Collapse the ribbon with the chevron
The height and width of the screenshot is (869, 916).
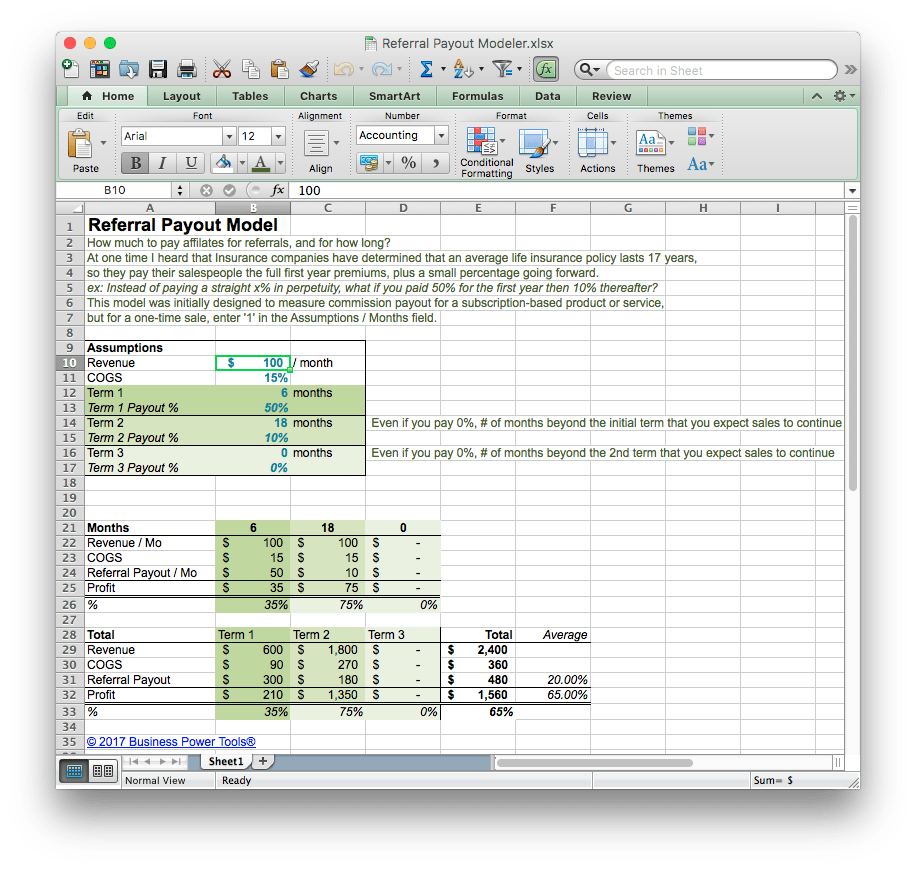pyautogui.click(x=817, y=96)
